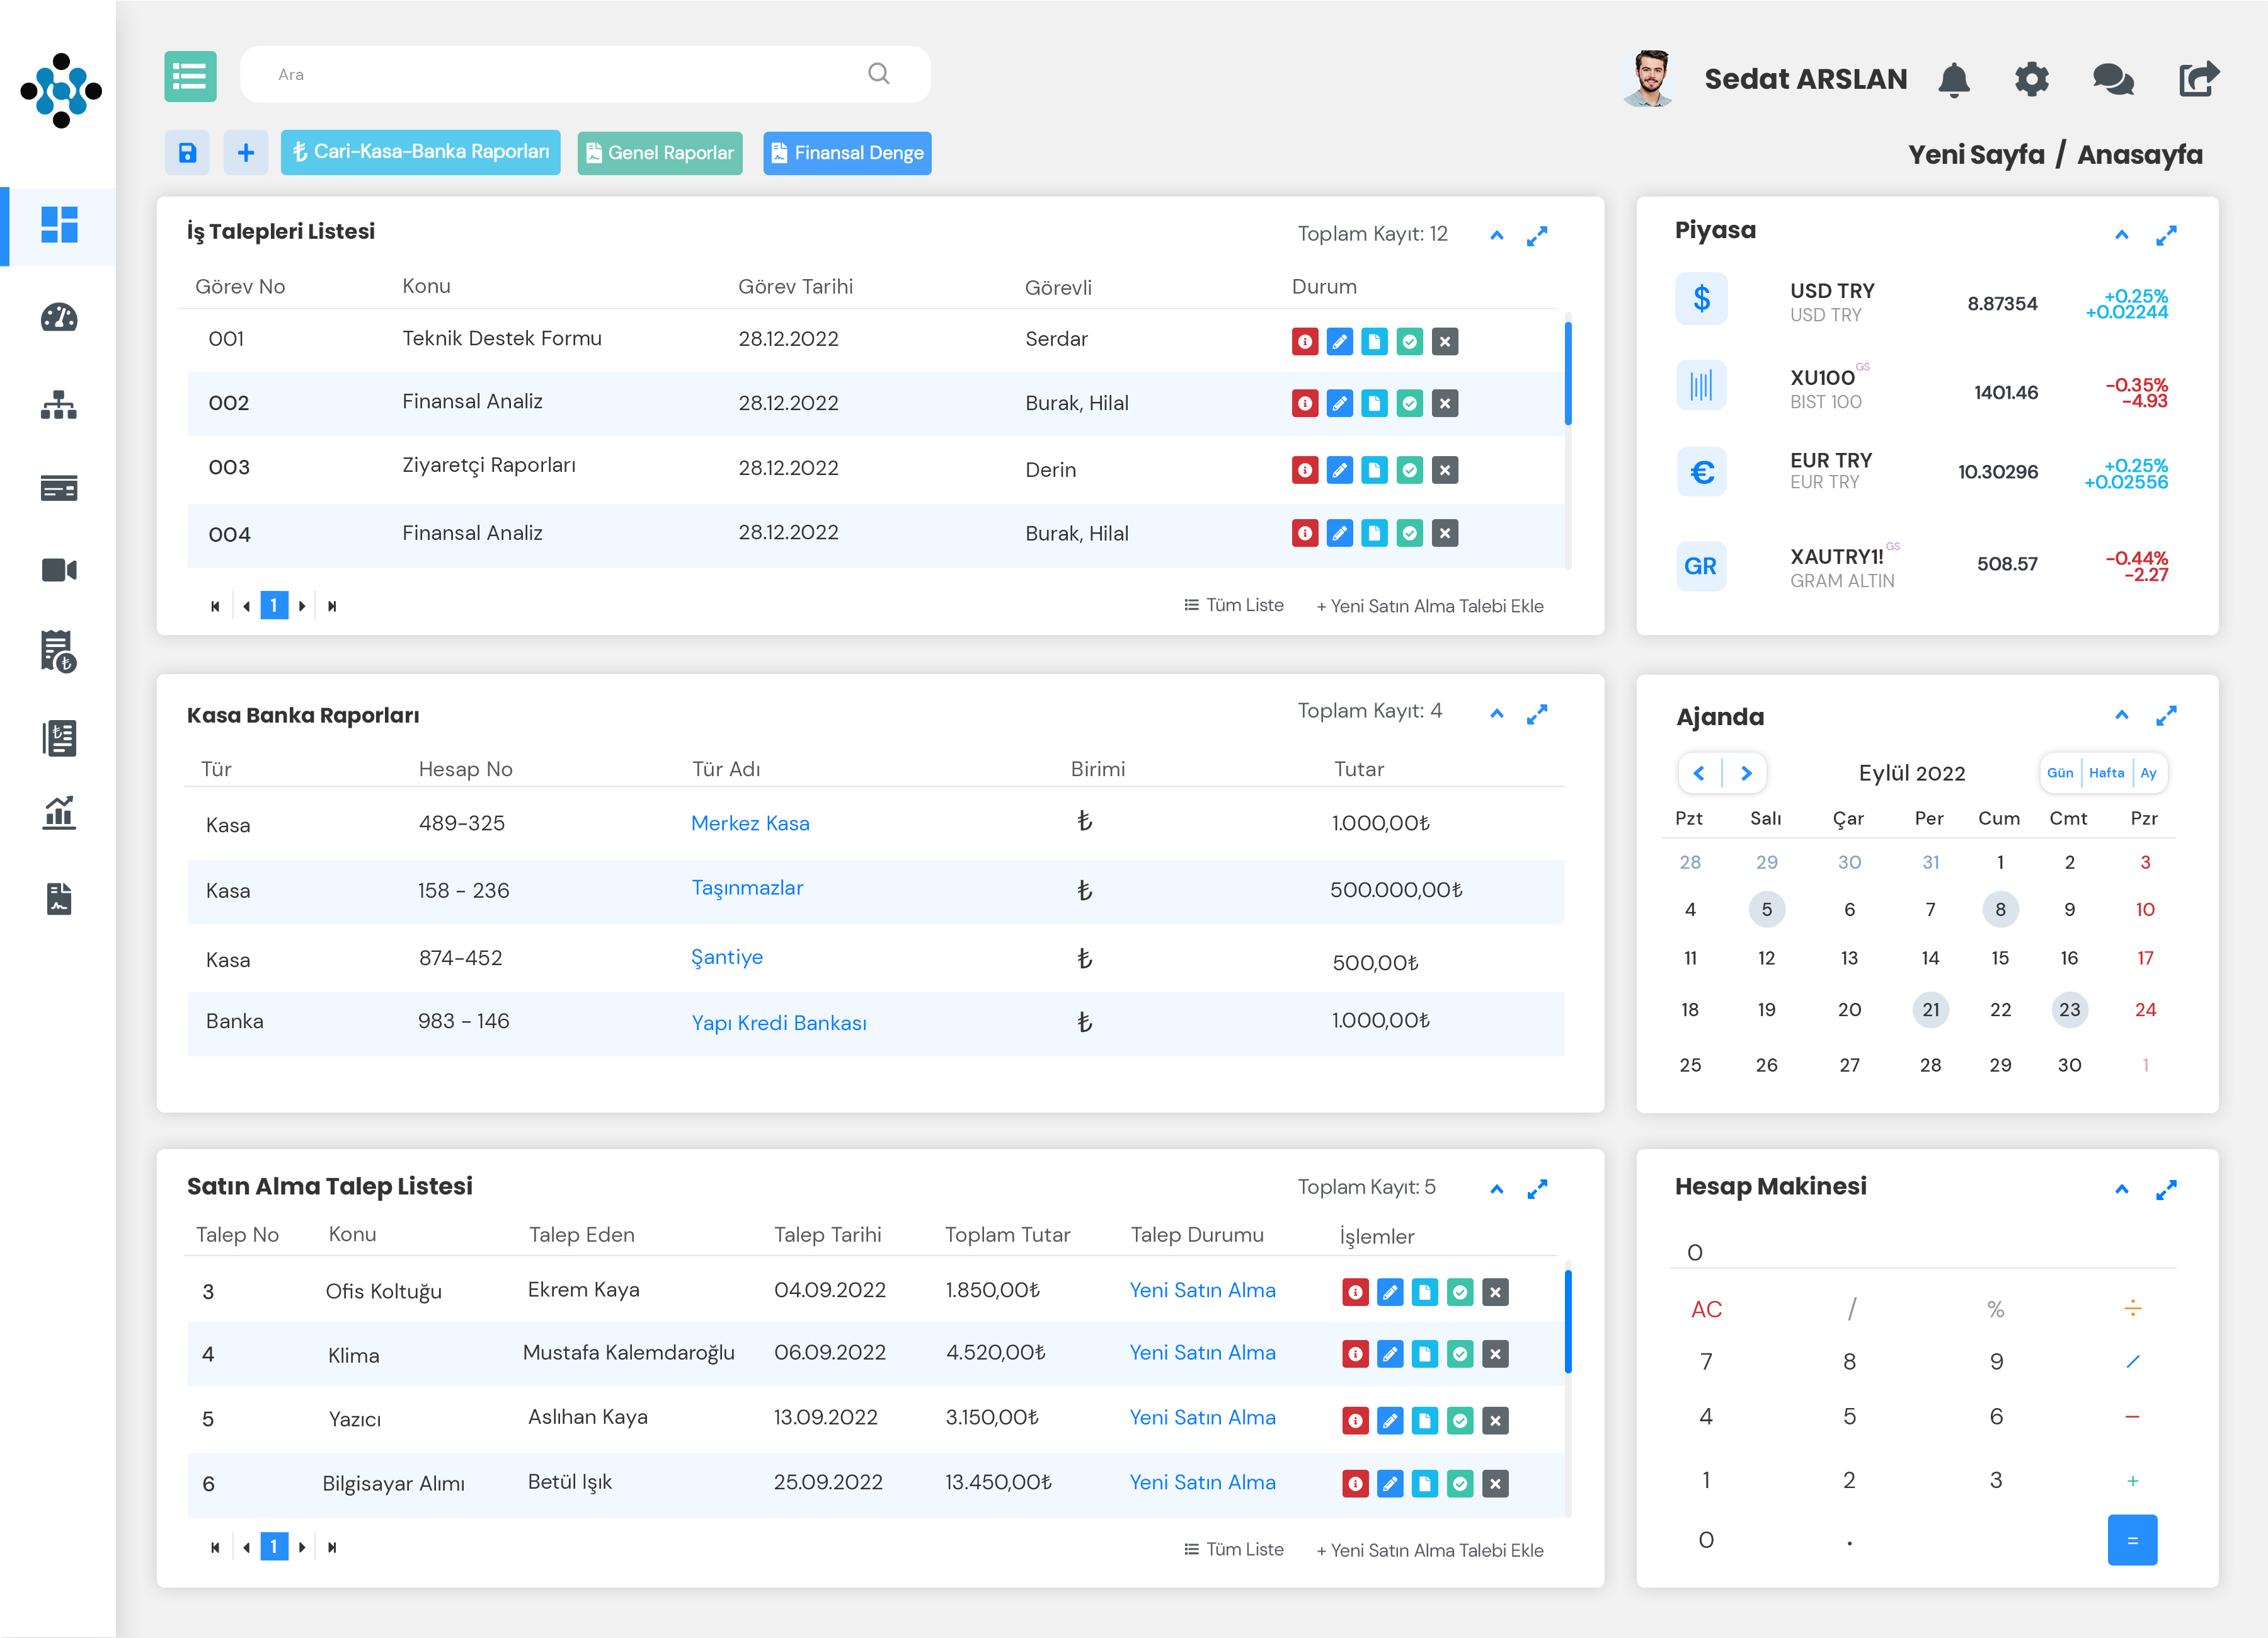The height and width of the screenshot is (1638, 2268).
Task: Open Cari-Kasa-Banka Raporları tab
Action: [x=420, y=153]
